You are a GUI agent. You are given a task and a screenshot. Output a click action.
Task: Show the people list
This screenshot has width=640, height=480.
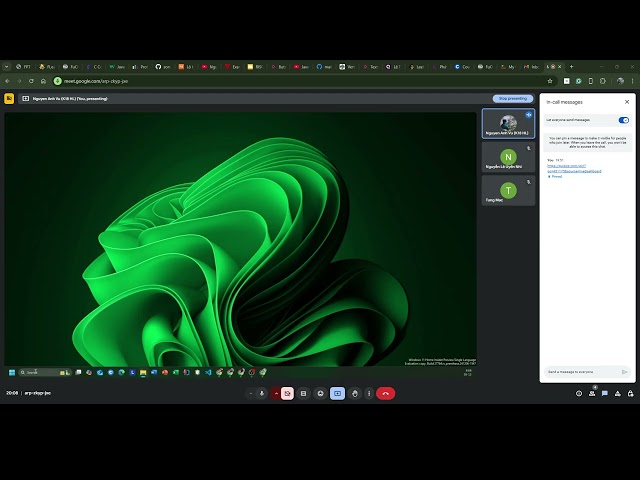click(x=592, y=393)
